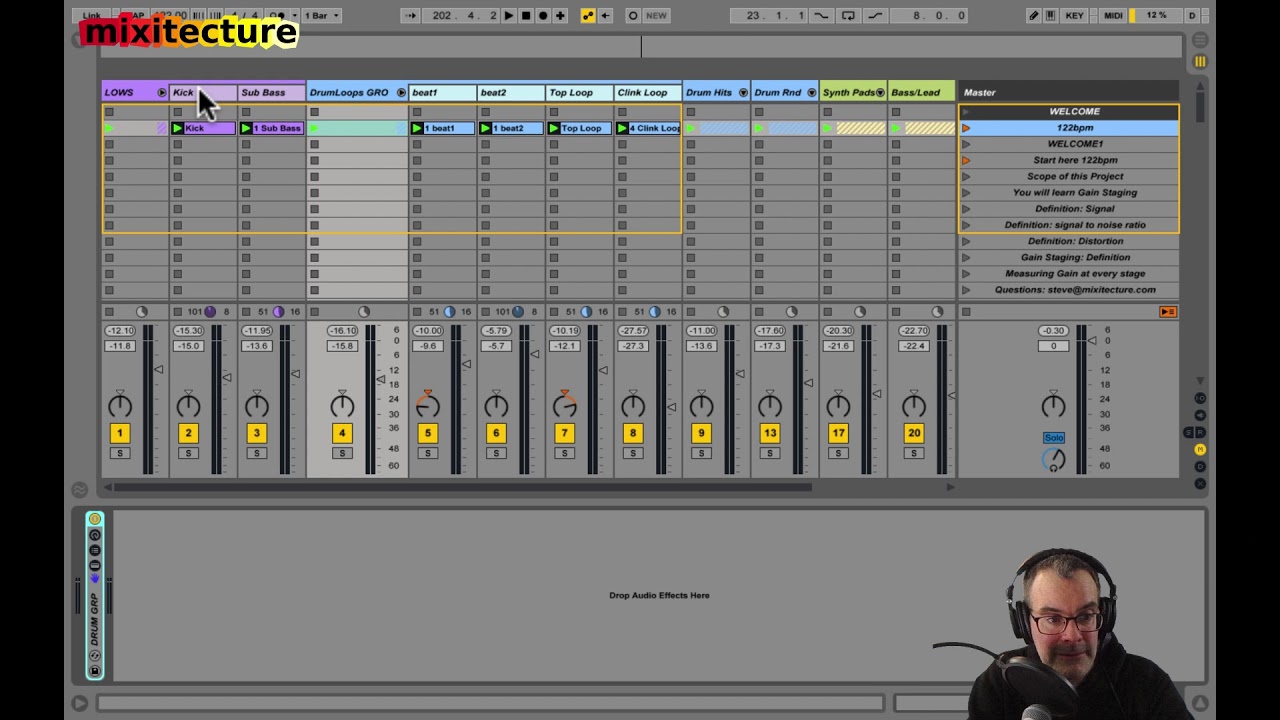Screen dimensions: 1280x720
Task: Launch the WELCOME1 scene
Action: coord(966,144)
